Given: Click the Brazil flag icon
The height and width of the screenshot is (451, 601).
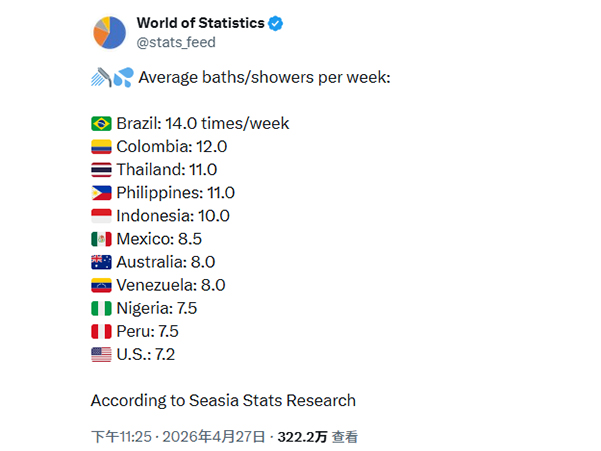Looking at the screenshot, I should pyautogui.click(x=101, y=124).
